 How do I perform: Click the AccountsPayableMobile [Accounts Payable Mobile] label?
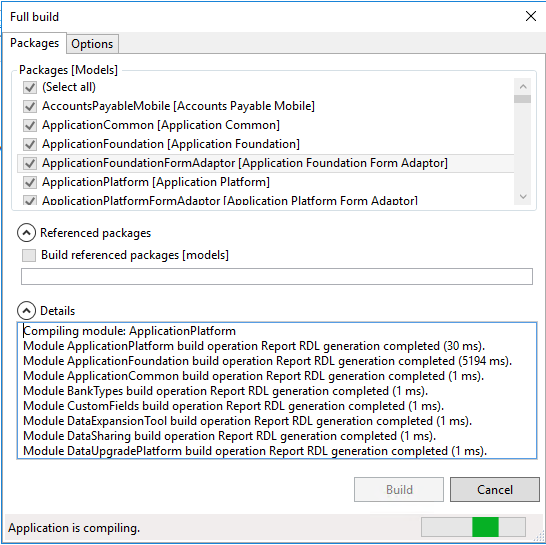point(178,106)
